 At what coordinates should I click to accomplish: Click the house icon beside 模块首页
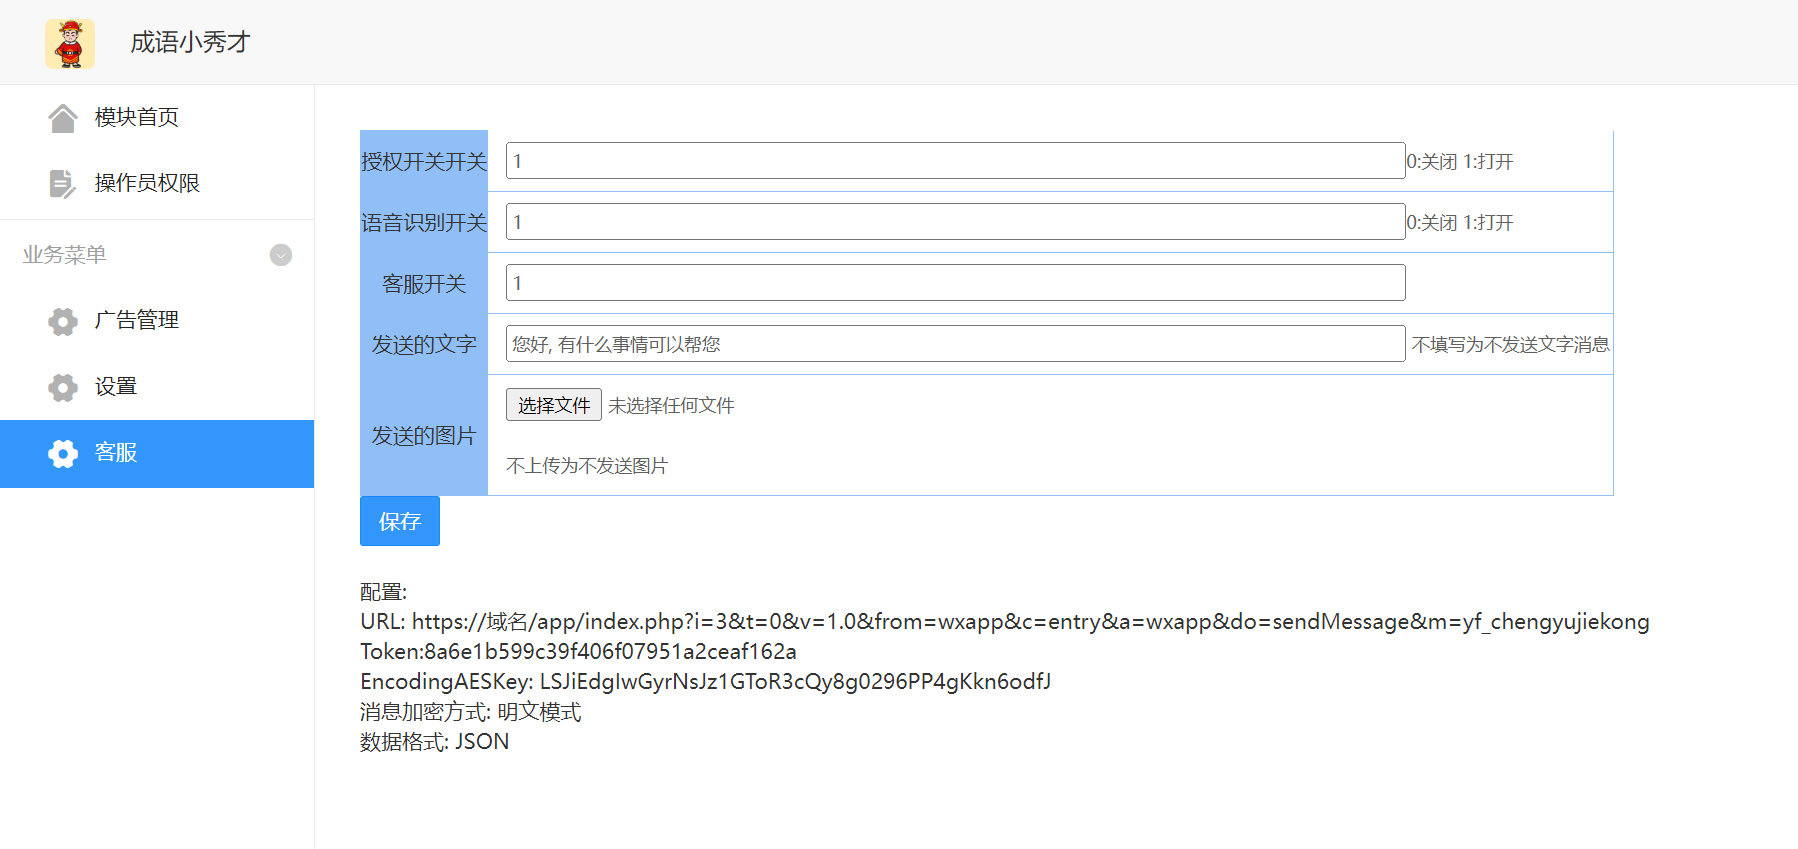point(63,118)
